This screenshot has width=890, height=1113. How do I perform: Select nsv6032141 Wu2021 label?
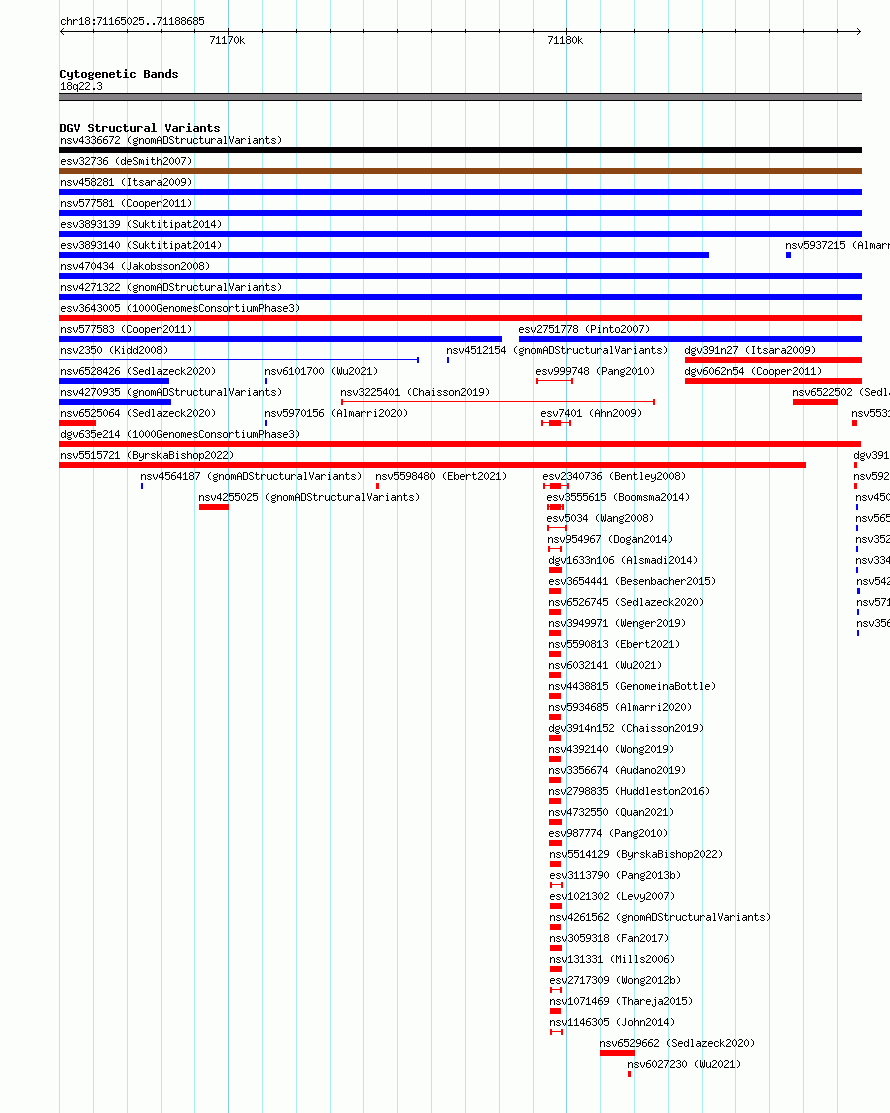pos(605,665)
